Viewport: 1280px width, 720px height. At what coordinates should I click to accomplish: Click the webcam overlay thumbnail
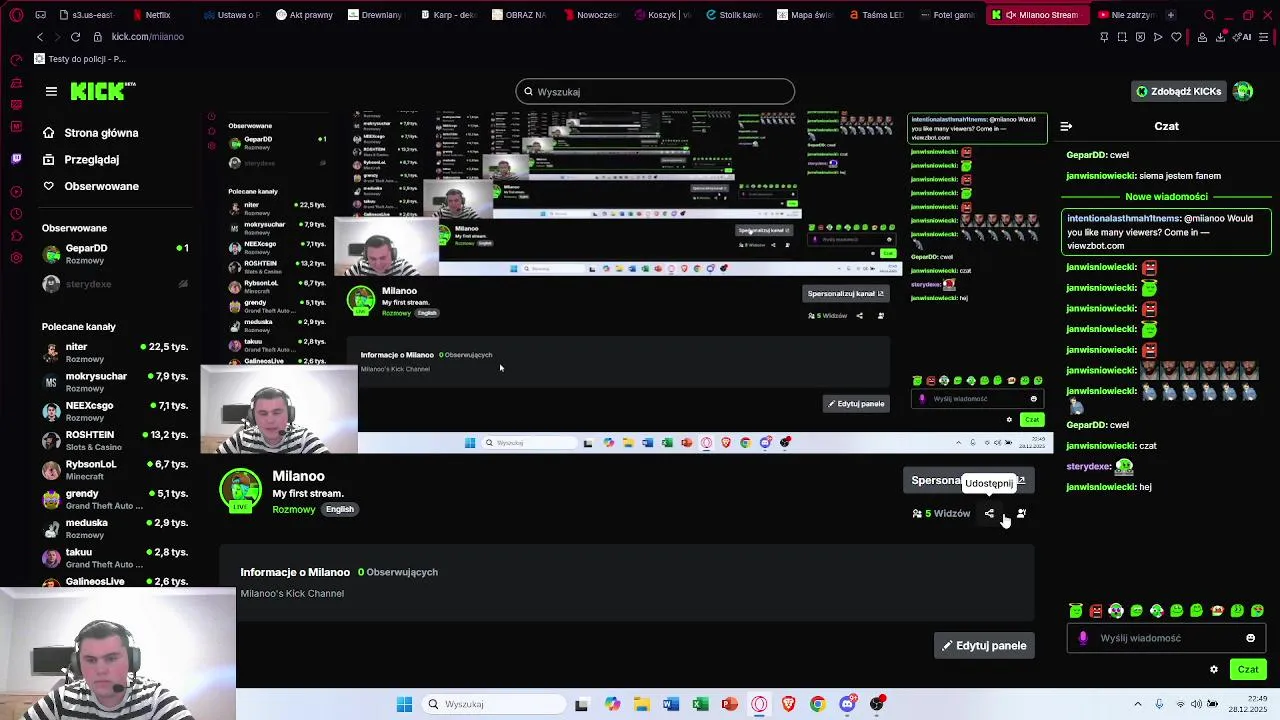click(118, 654)
